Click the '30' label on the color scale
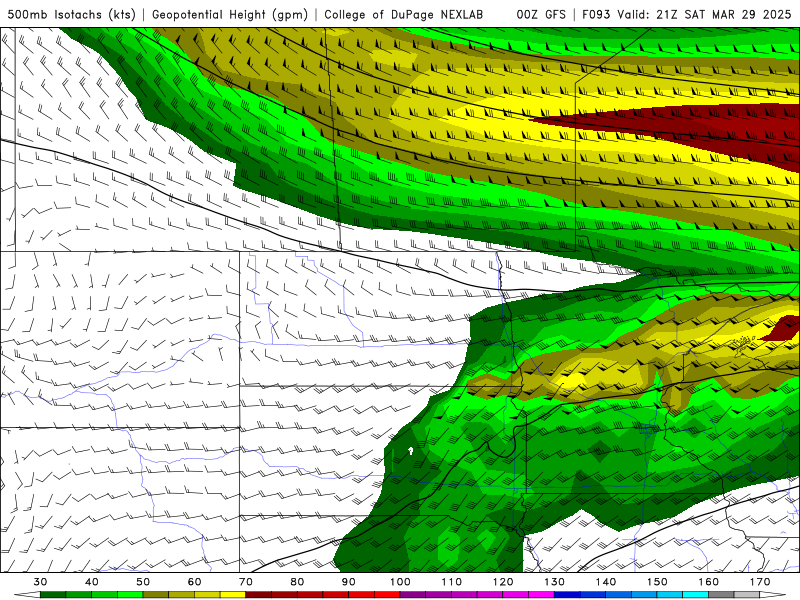The height and width of the screenshot is (600, 800). (40, 582)
